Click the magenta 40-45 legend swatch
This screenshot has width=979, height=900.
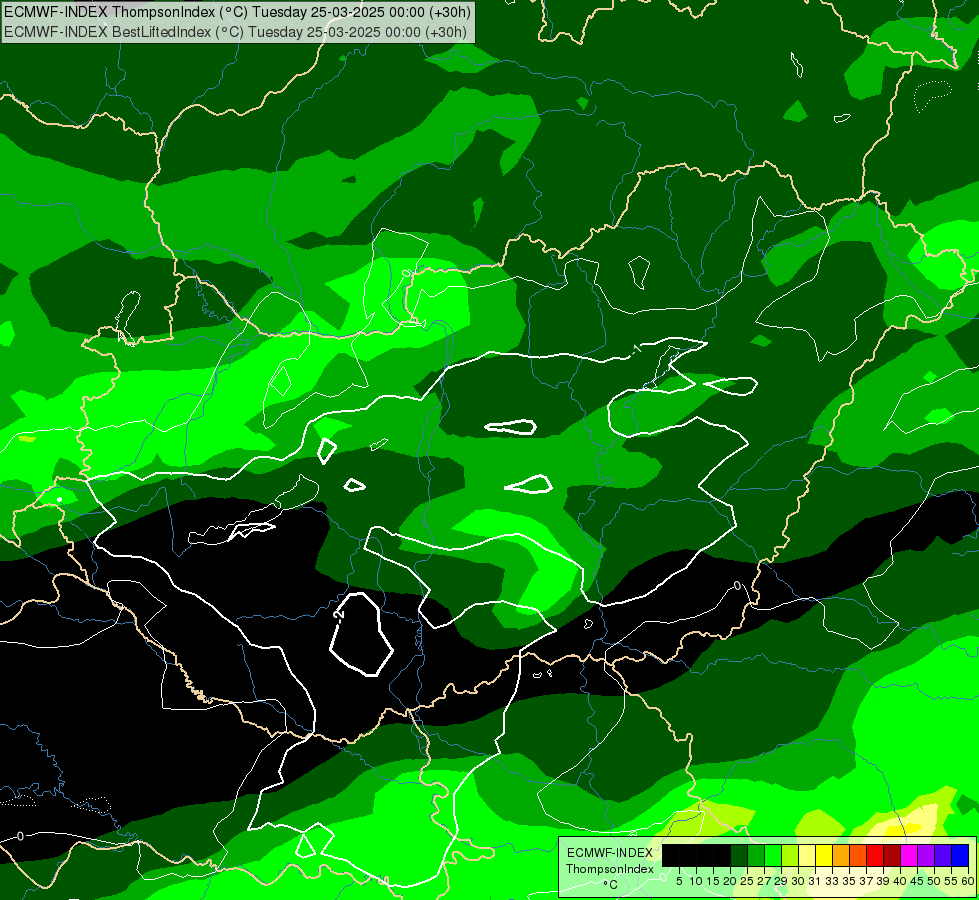[x=909, y=855]
